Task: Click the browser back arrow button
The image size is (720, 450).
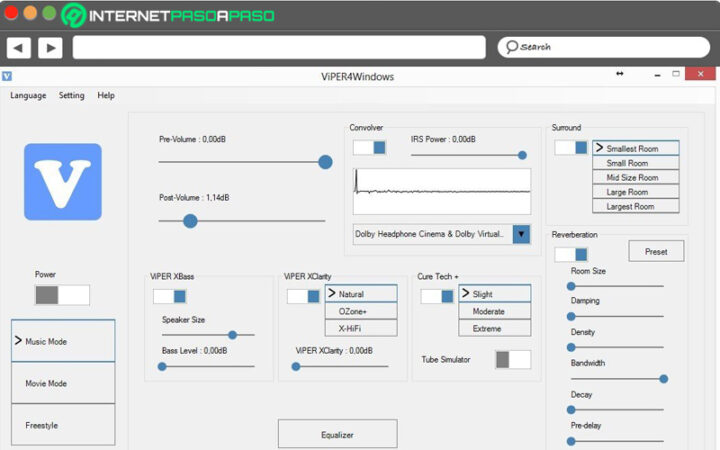Action: click(x=18, y=47)
